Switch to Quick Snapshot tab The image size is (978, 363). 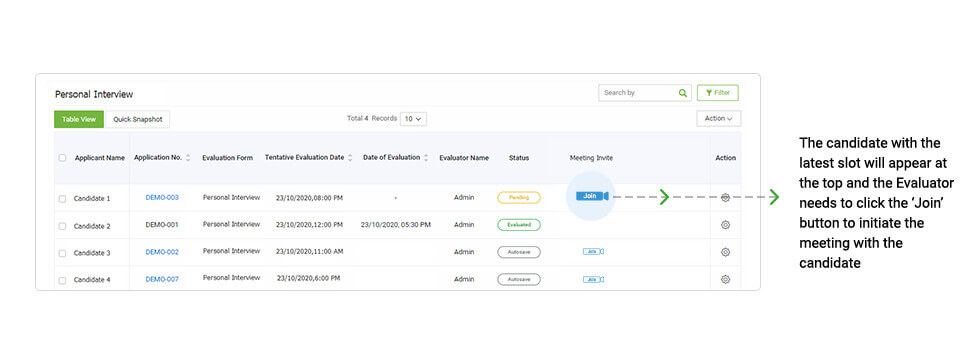pyautogui.click(x=138, y=119)
